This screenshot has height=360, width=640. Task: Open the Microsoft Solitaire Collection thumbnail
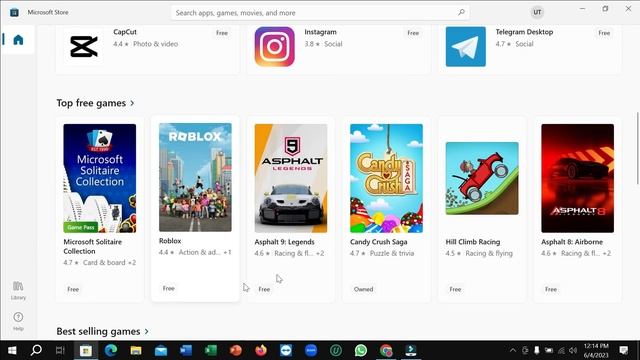coord(100,178)
